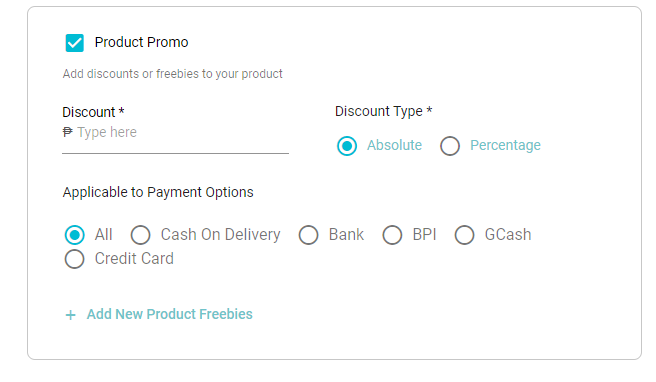656x382 pixels.
Task: Click the Credit Card label text
Action: 134,259
